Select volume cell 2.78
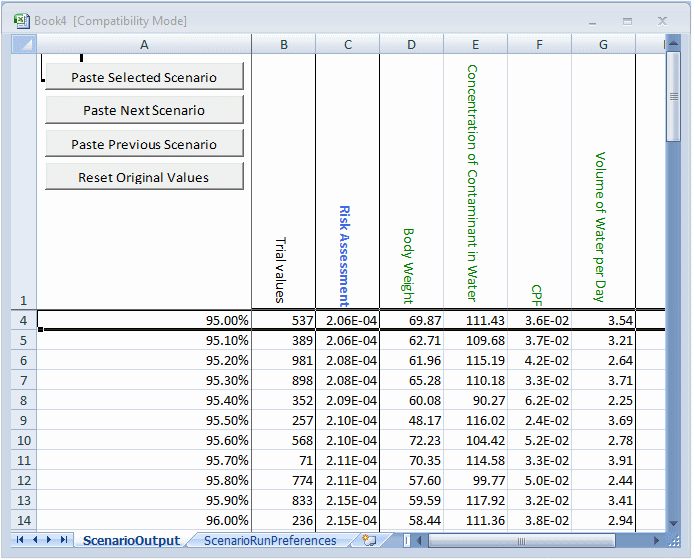Viewport: 692px width, 559px height. click(603, 440)
